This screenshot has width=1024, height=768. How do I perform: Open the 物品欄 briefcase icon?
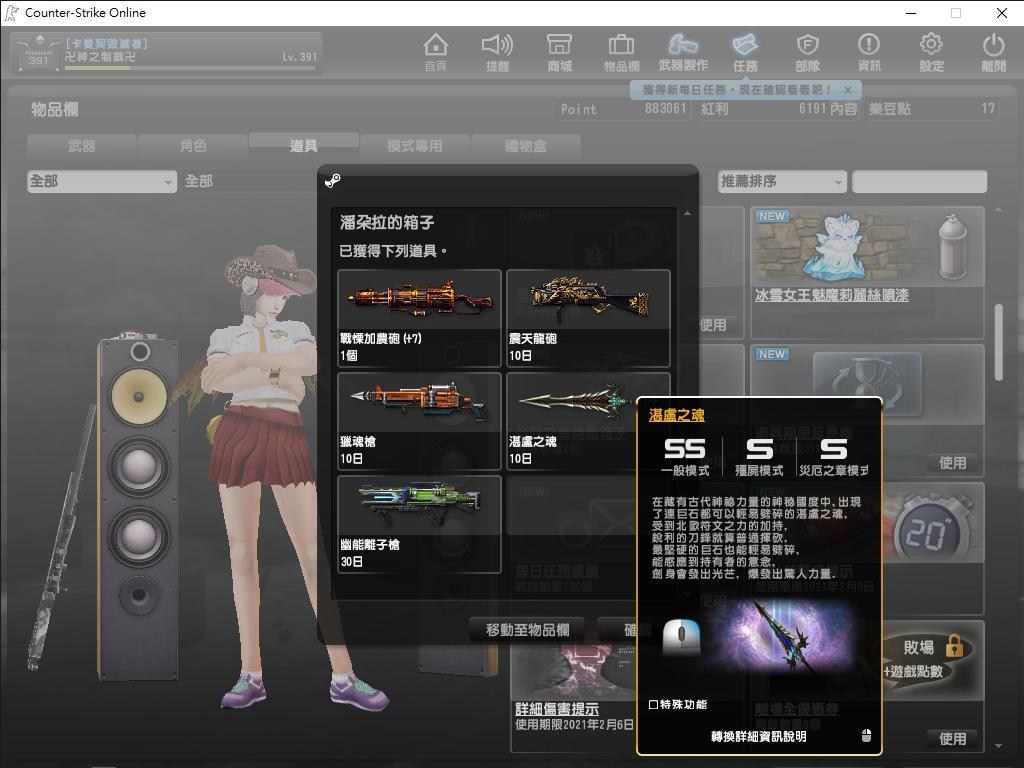click(621, 52)
